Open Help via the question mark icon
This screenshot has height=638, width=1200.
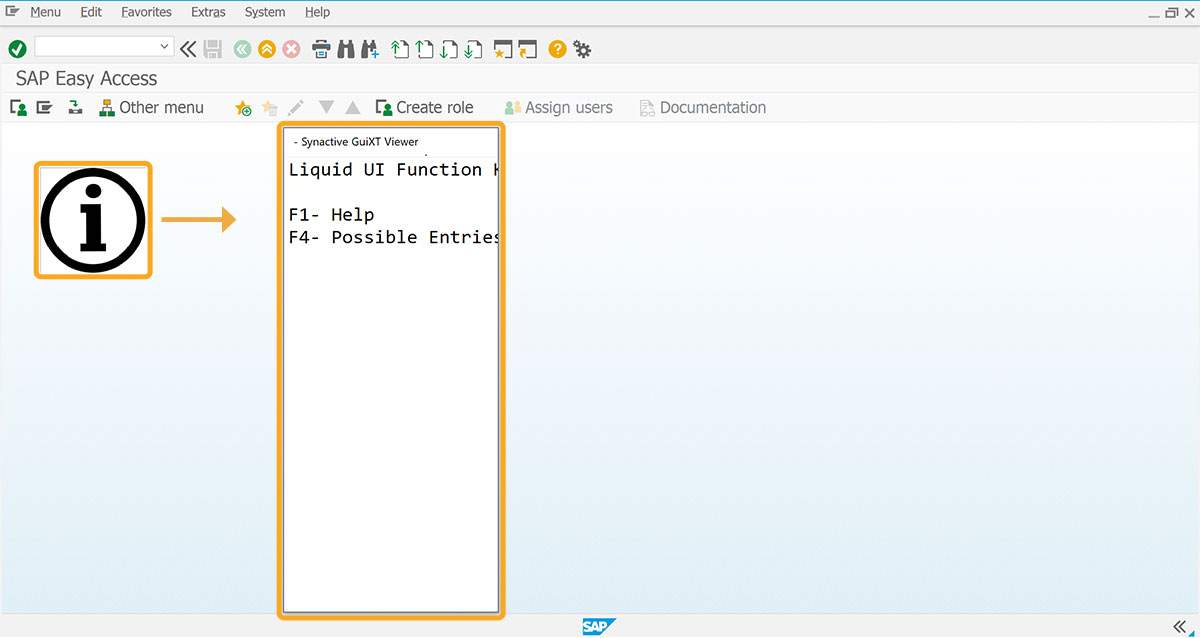click(557, 48)
